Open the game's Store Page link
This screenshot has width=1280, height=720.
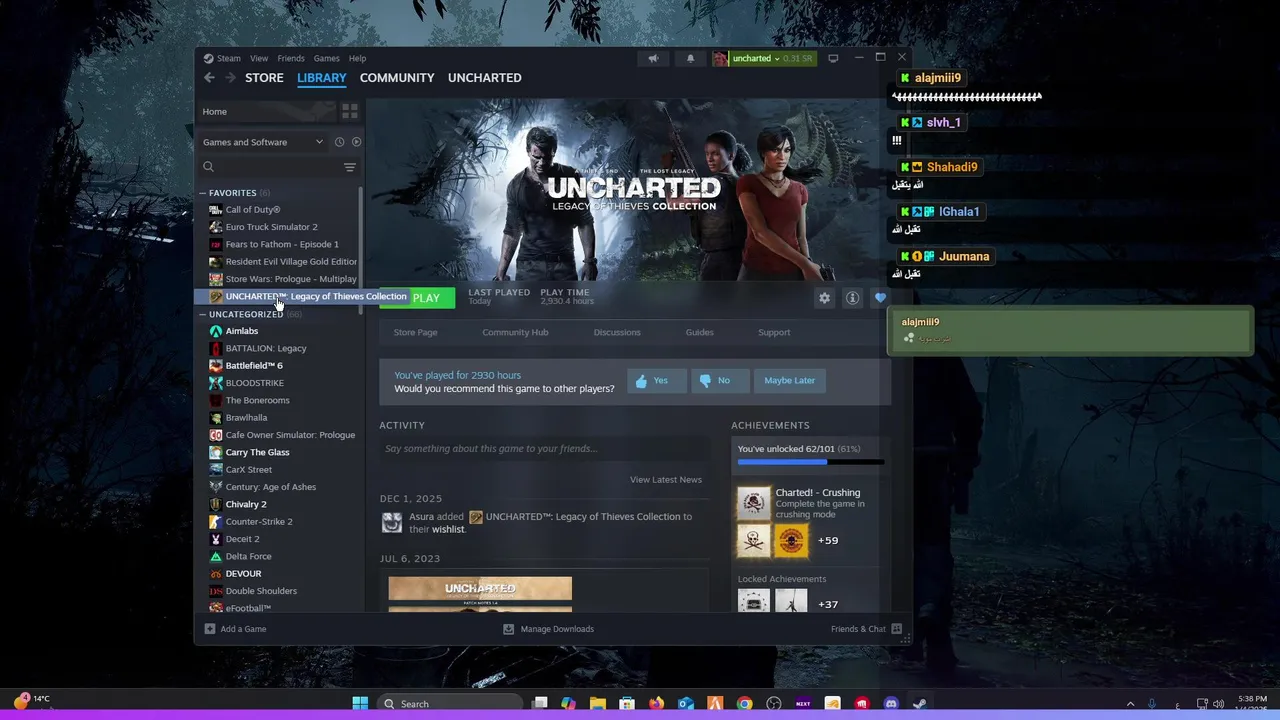415,332
